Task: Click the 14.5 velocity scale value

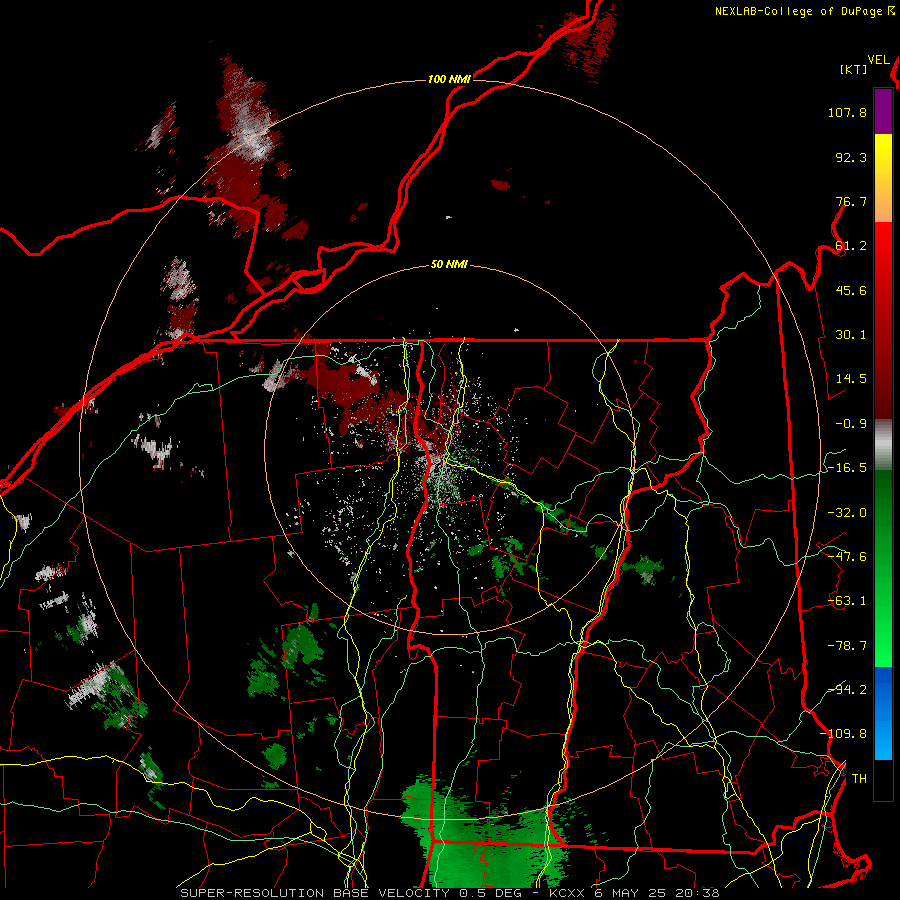Action: [851, 379]
